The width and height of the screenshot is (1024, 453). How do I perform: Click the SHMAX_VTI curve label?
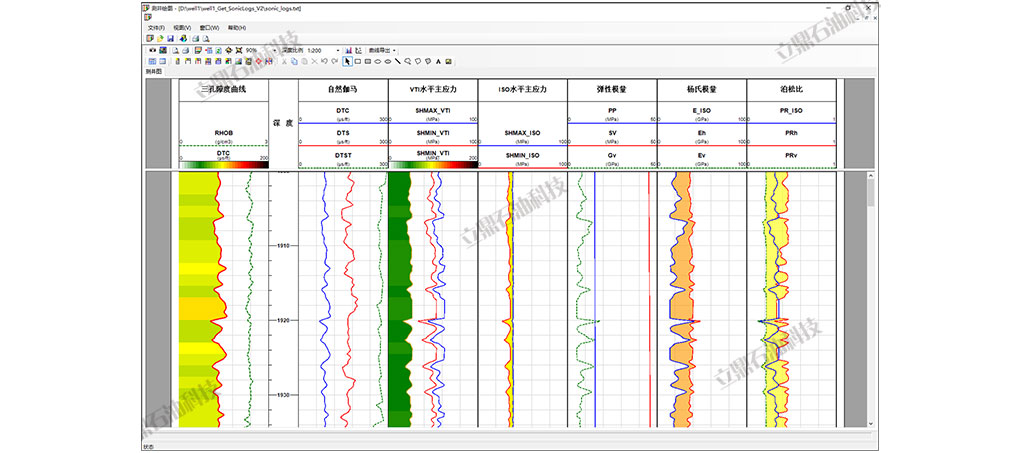coord(432,110)
